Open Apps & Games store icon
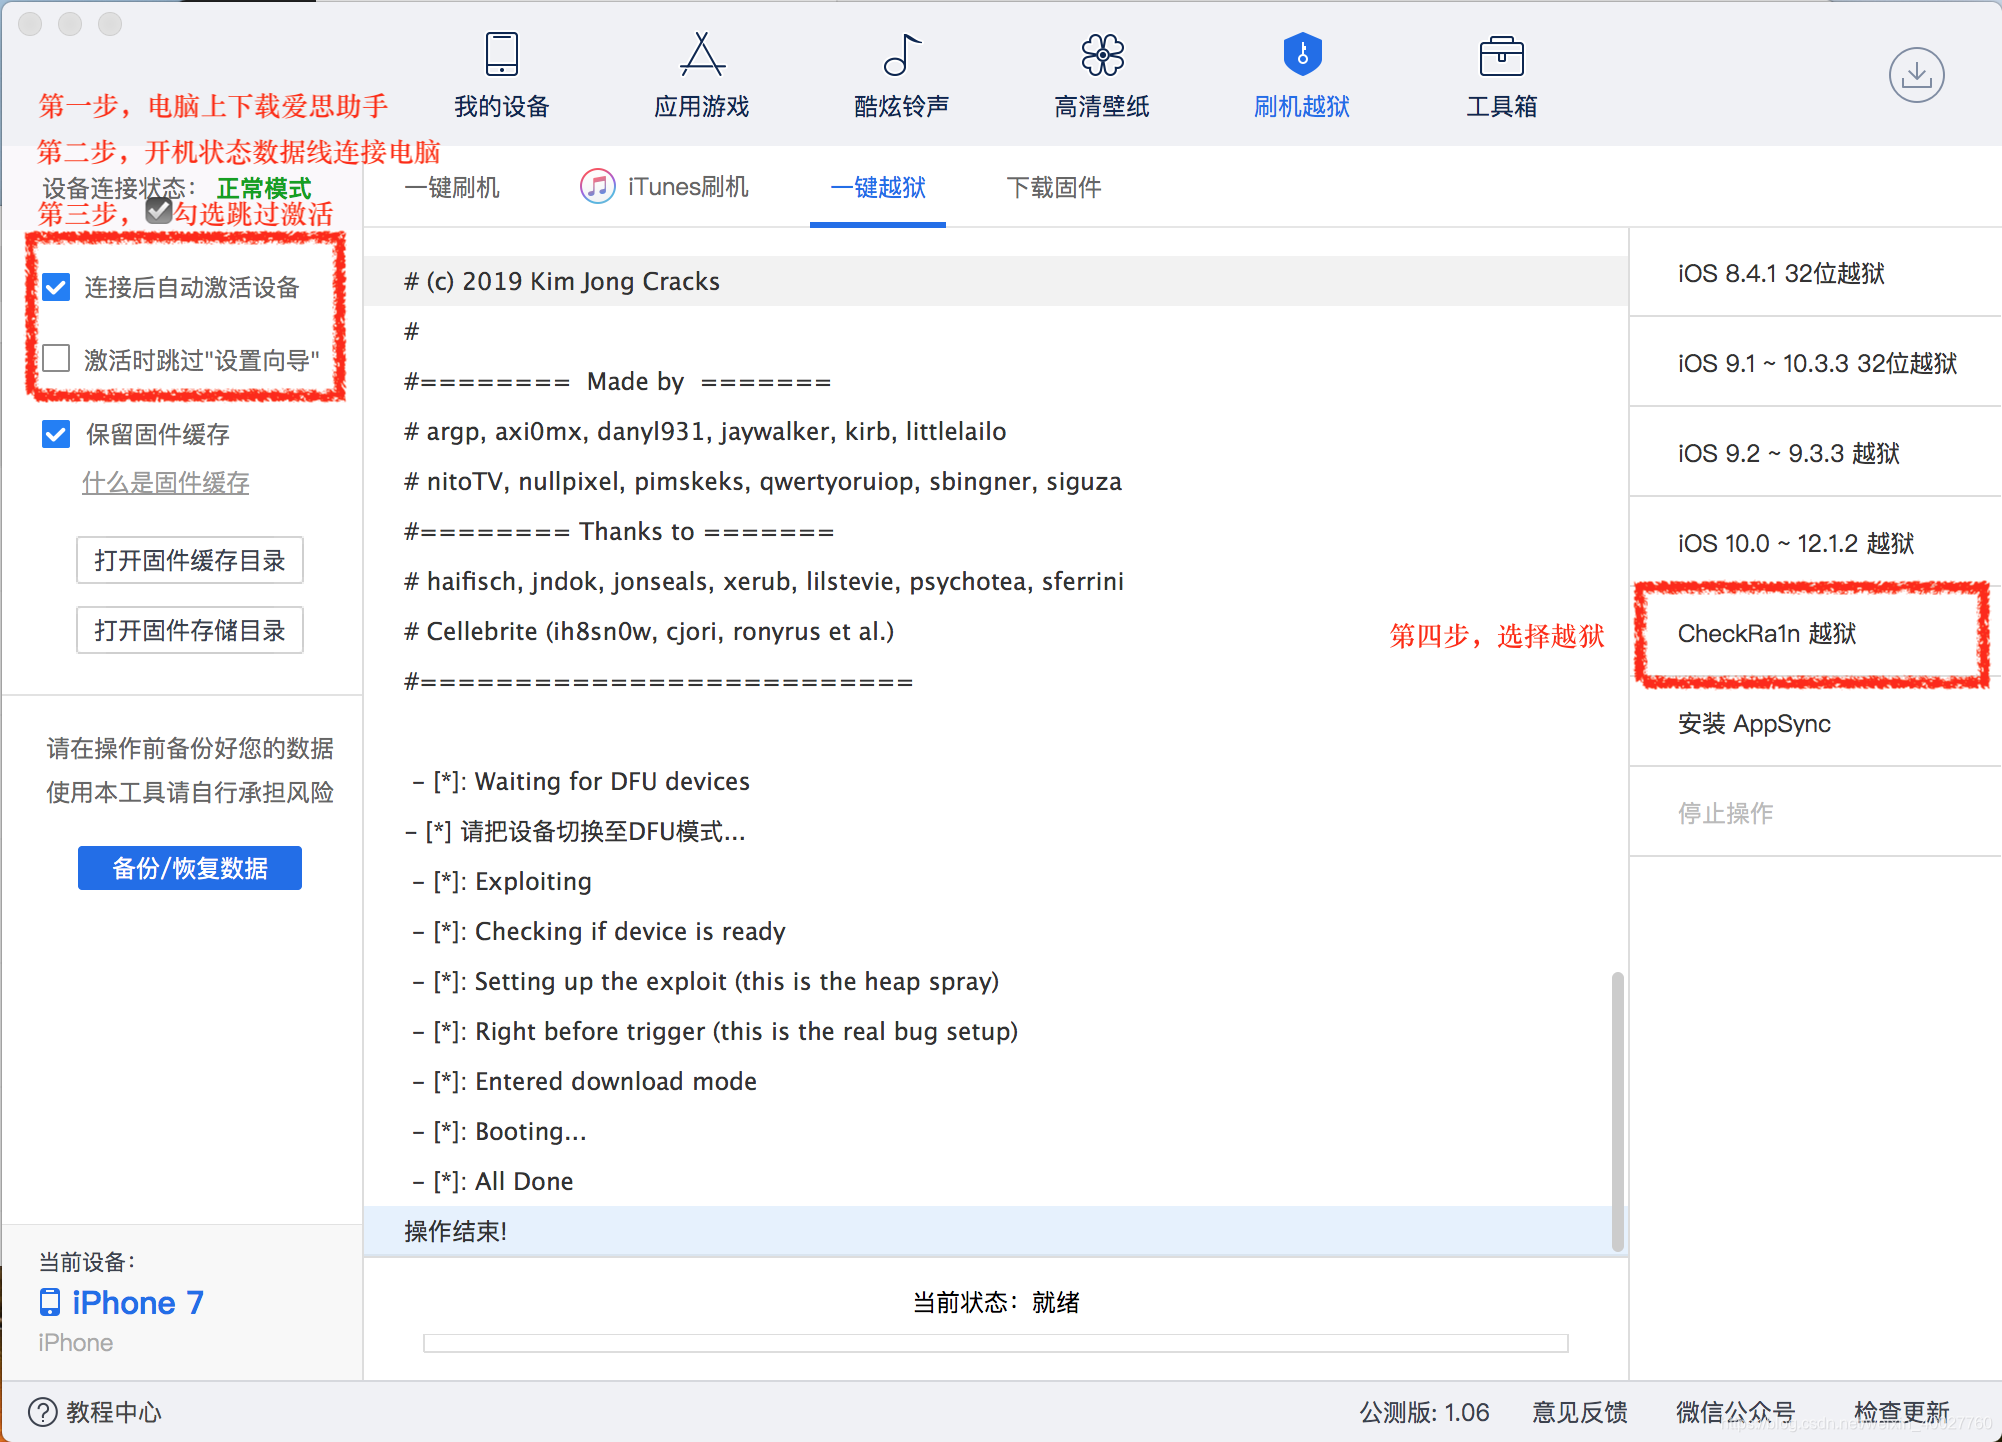 (x=702, y=54)
